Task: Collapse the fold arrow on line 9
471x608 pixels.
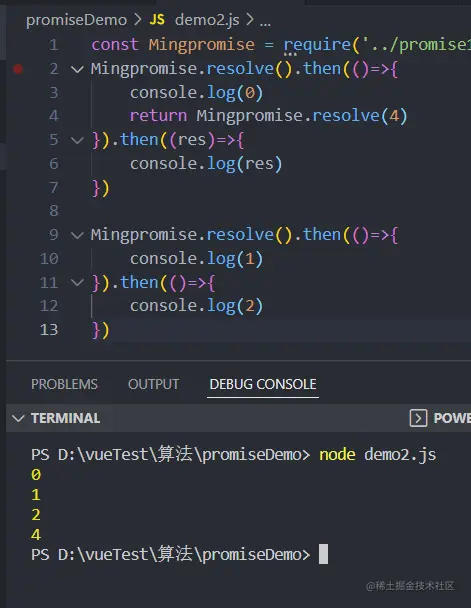Action: (x=78, y=235)
